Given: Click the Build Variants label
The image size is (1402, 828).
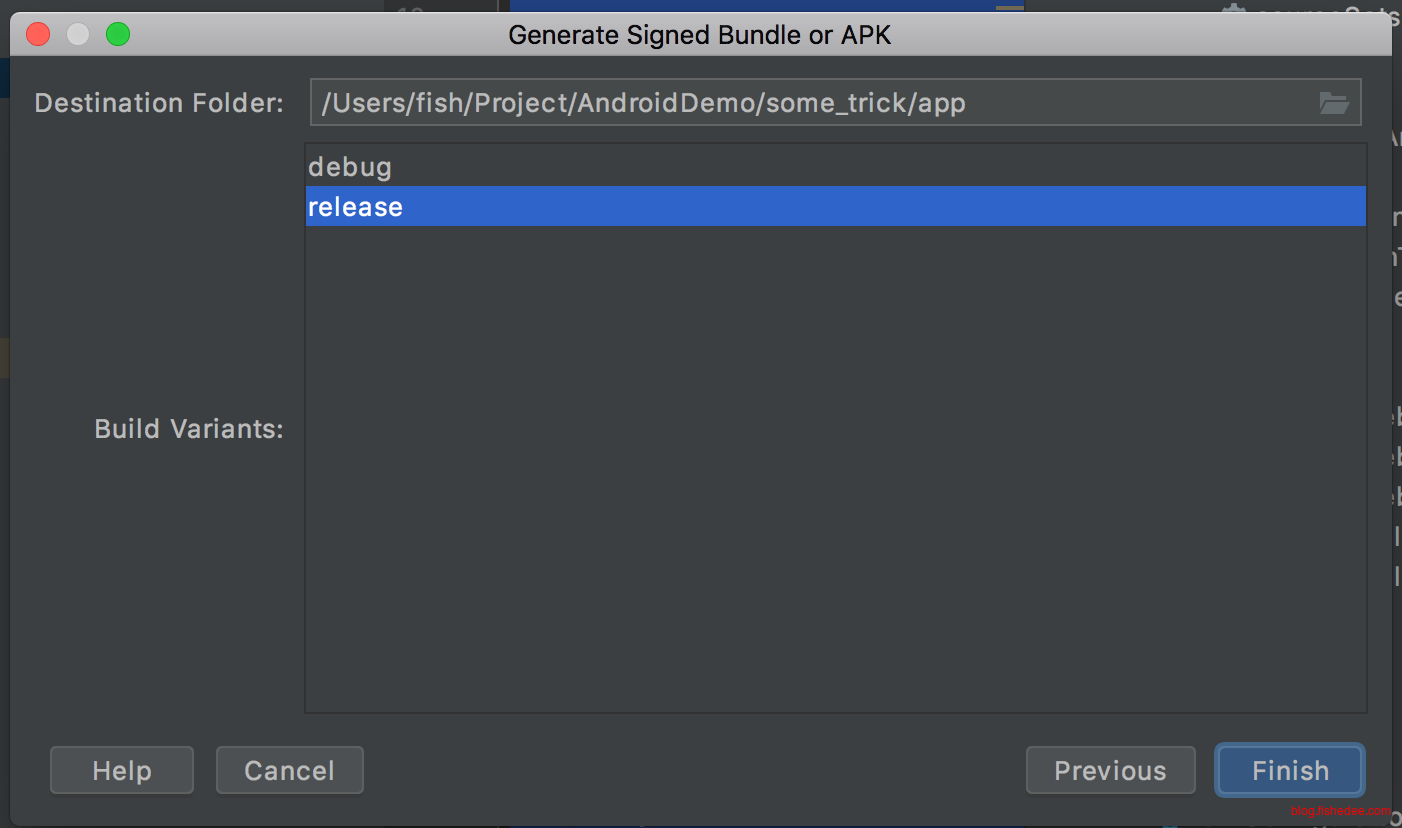Looking at the screenshot, I should 189,429.
